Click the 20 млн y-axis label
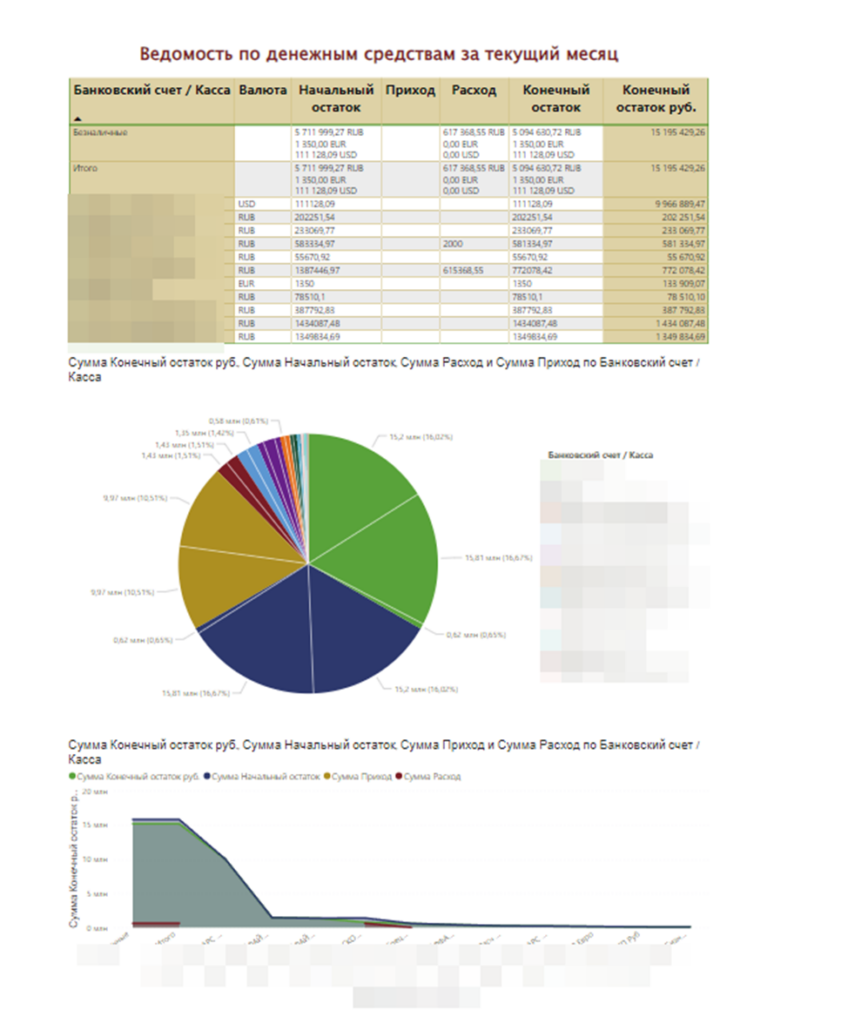Viewport: 848px width, 1024px height. pyautogui.click(x=95, y=792)
